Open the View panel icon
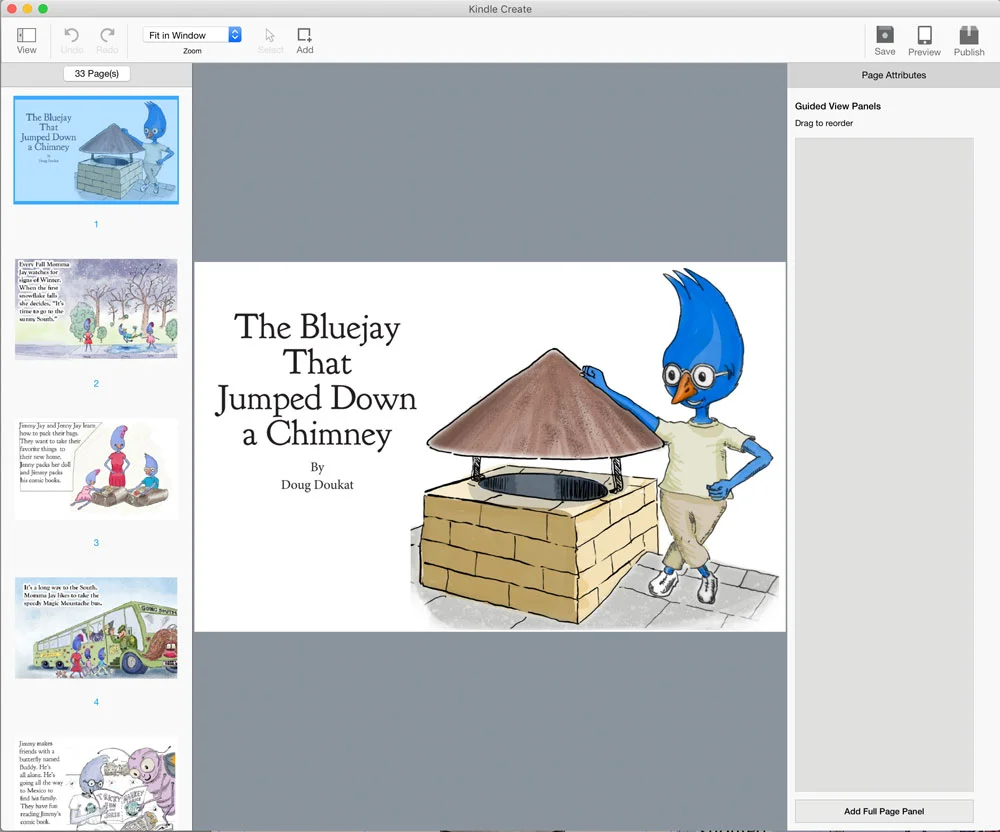The height and width of the screenshot is (832, 1000). tap(26, 35)
